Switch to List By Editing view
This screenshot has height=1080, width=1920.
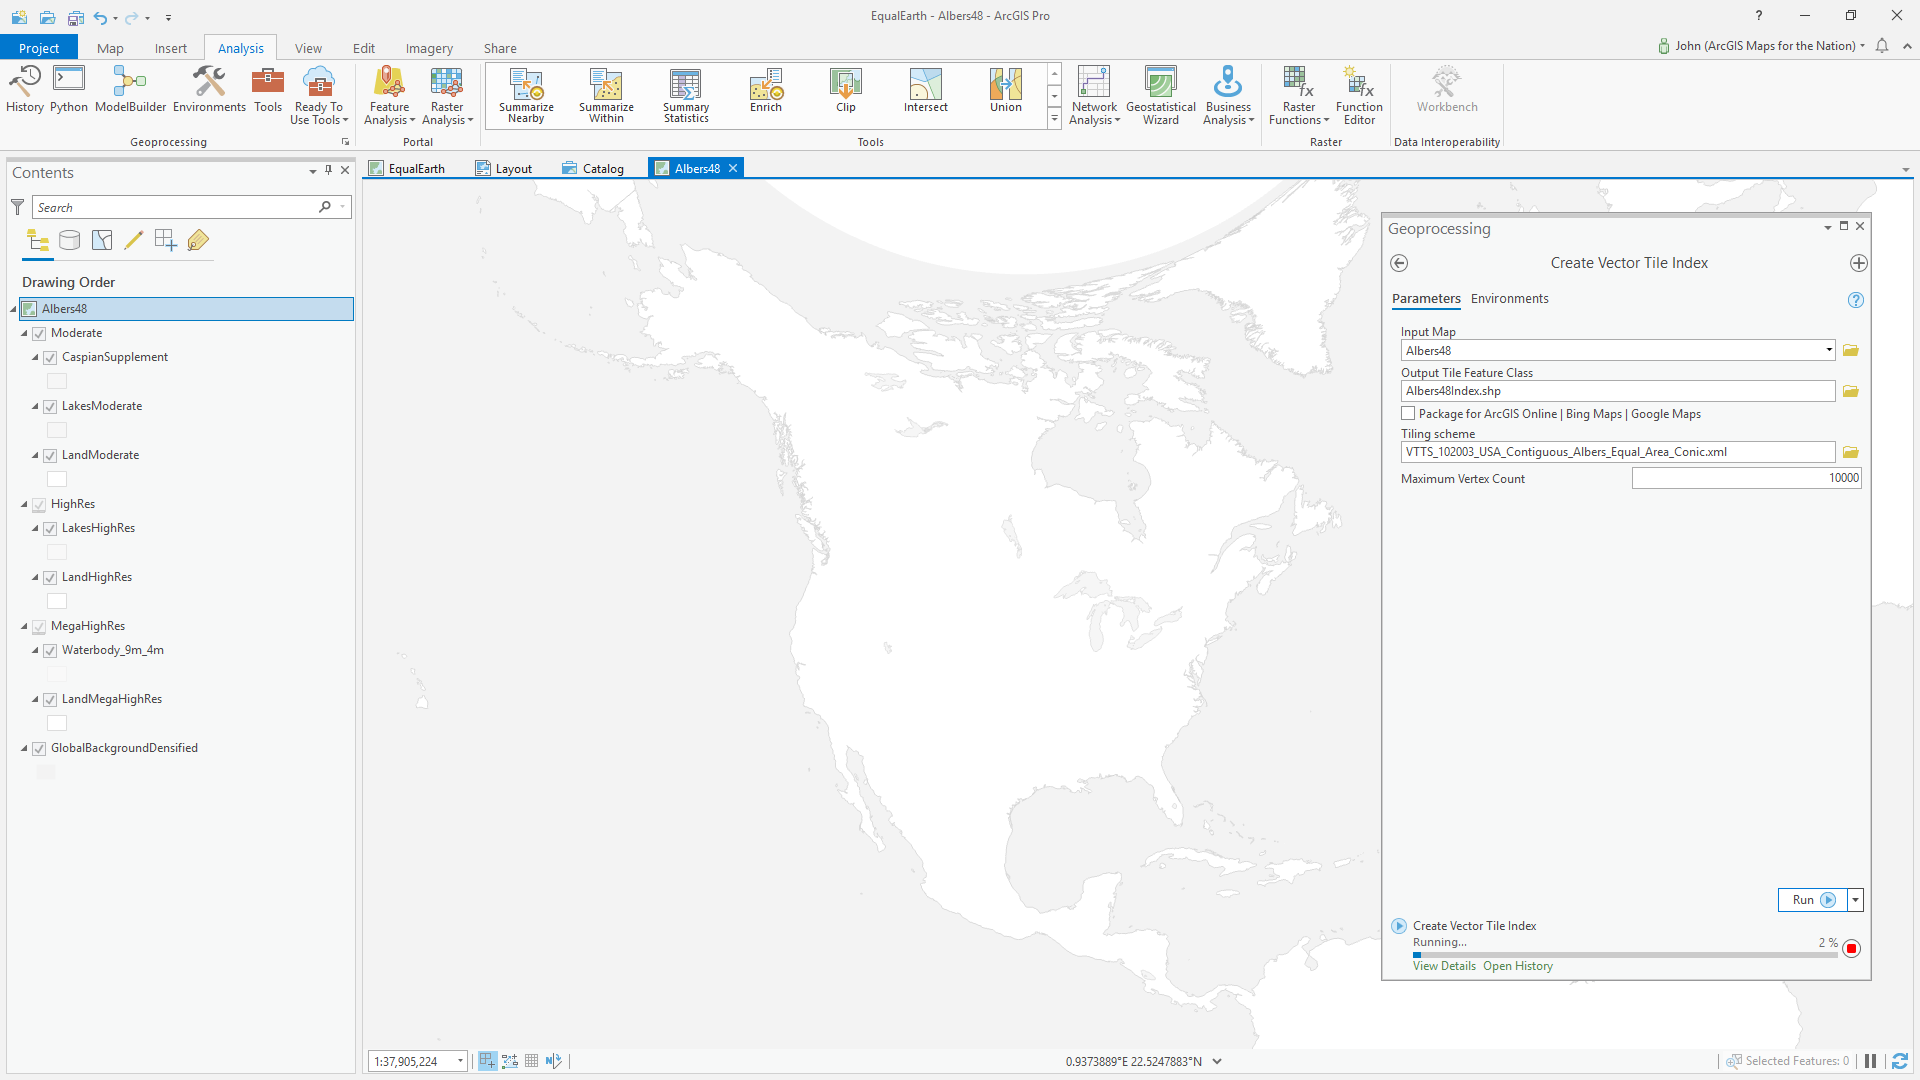tap(134, 240)
